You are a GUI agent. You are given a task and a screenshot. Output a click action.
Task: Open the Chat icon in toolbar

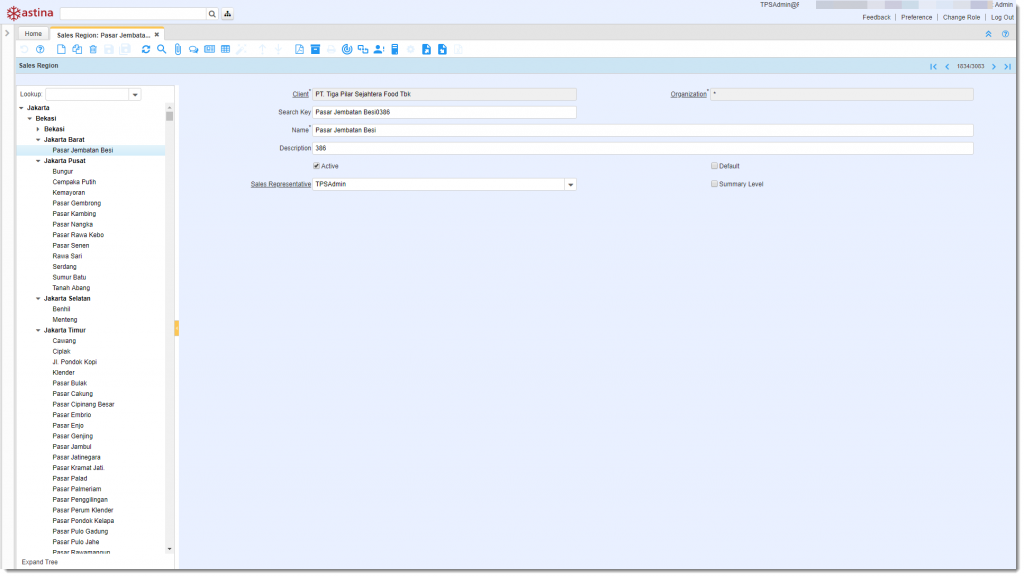pos(193,49)
